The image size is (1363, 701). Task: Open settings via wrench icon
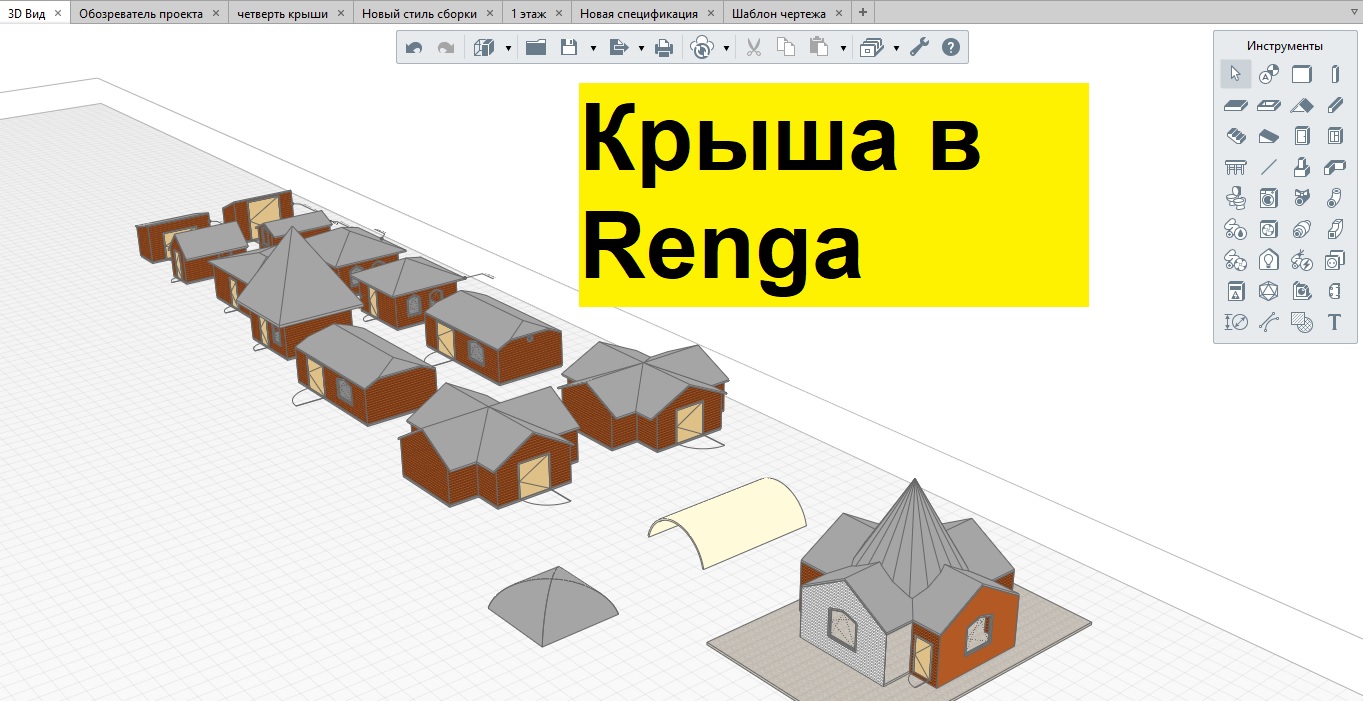(920, 47)
